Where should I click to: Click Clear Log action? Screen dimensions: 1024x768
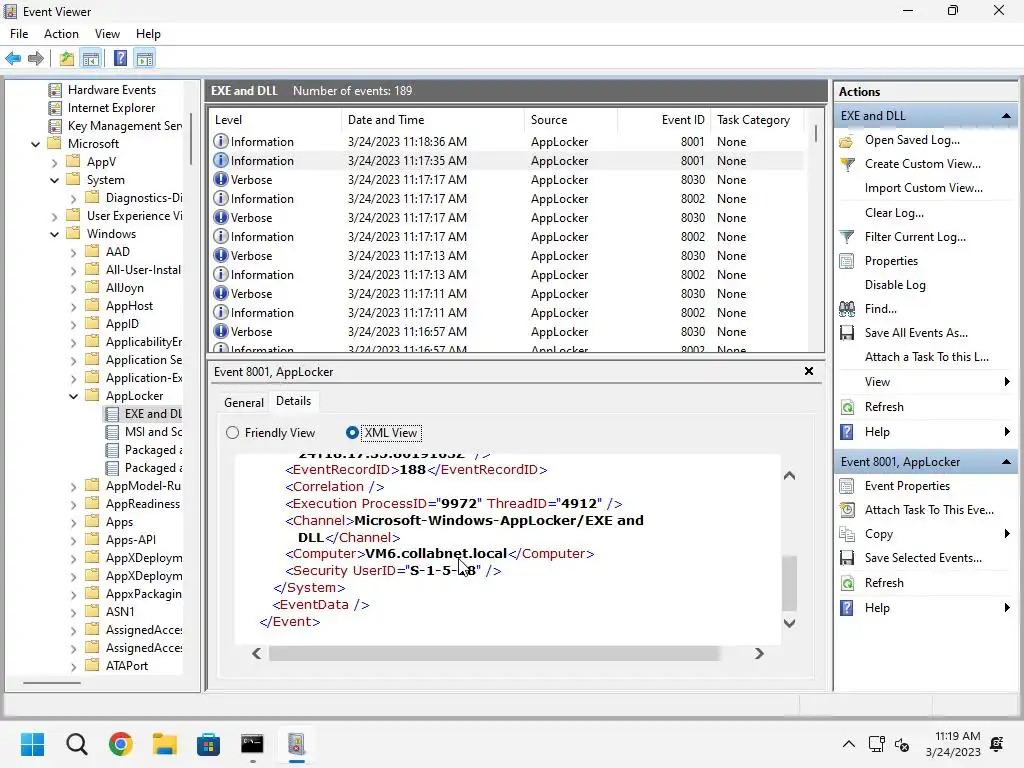[x=894, y=213]
